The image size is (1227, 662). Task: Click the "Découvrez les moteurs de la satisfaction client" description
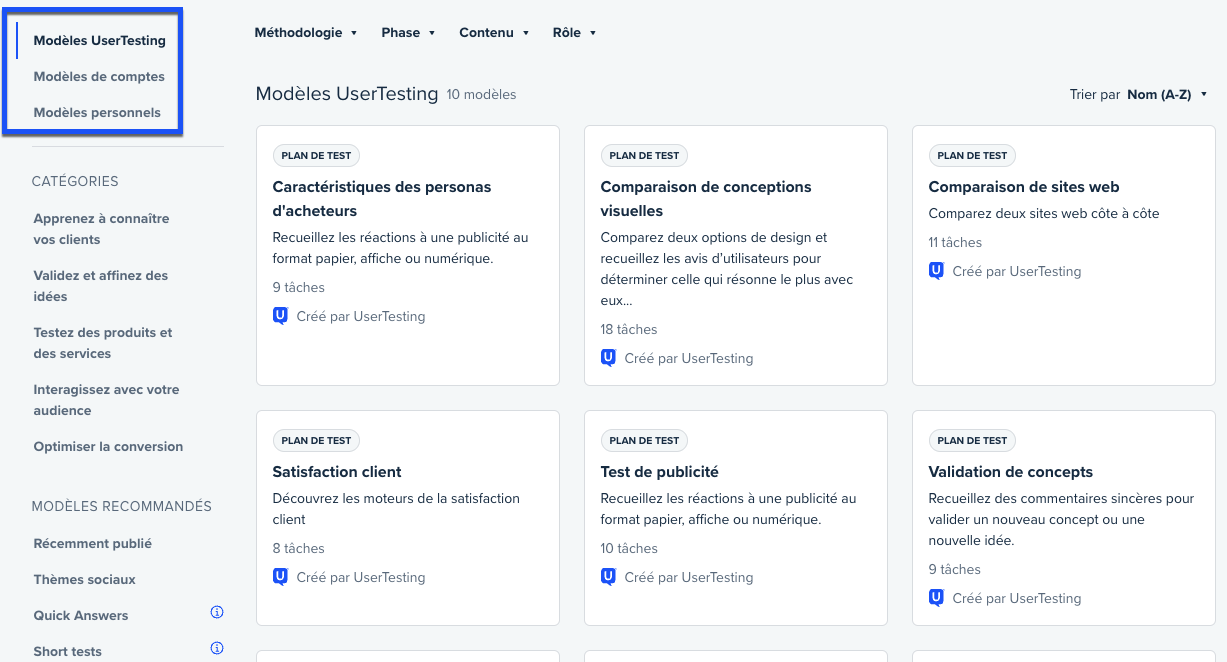click(396, 509)
